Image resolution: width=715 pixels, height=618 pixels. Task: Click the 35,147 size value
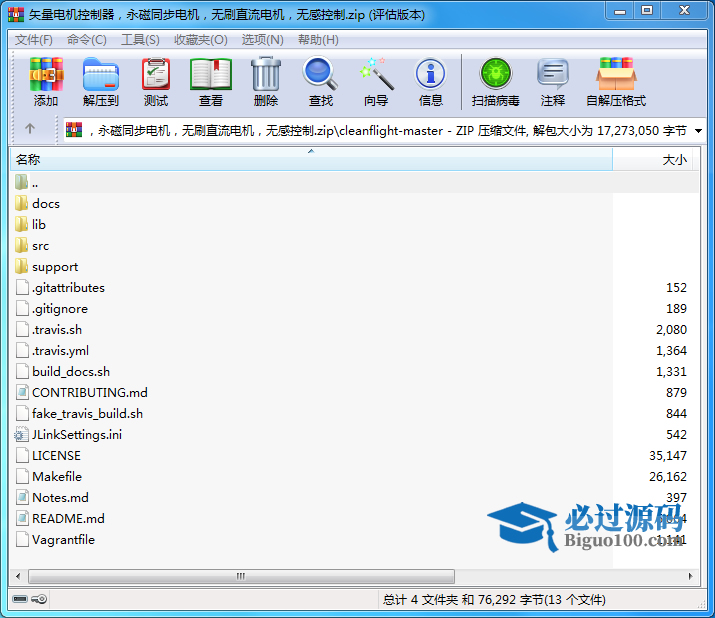[x=668, y=456]
